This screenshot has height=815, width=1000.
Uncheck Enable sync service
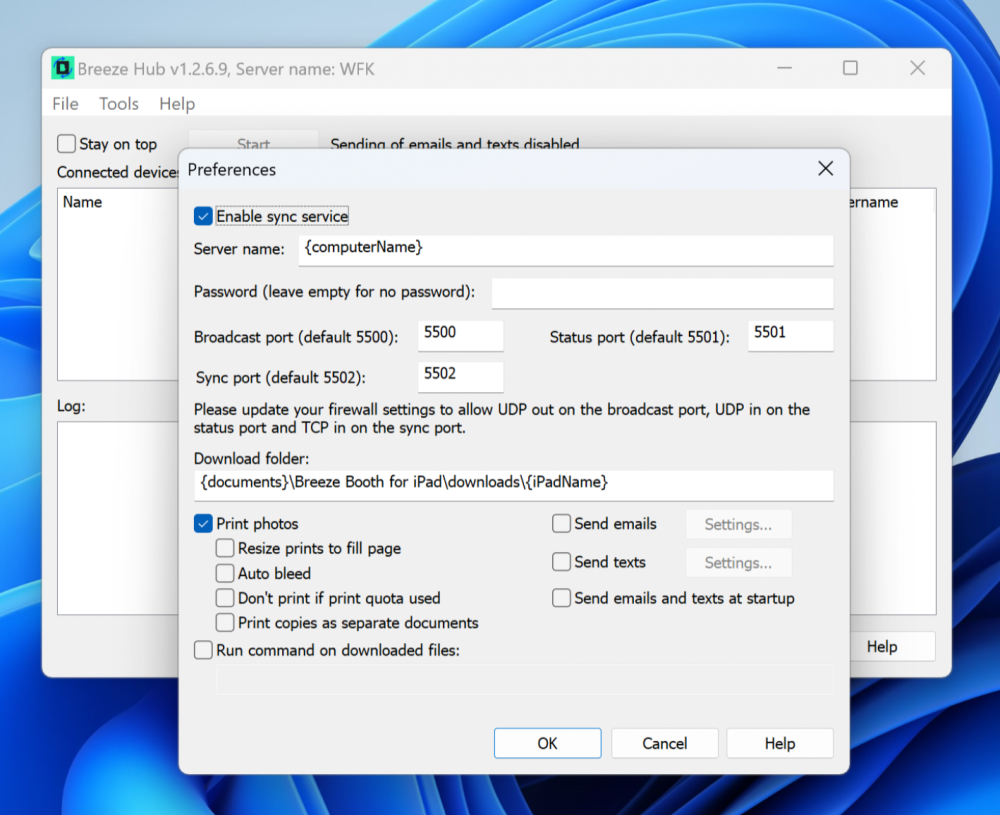tap(203, 216)
